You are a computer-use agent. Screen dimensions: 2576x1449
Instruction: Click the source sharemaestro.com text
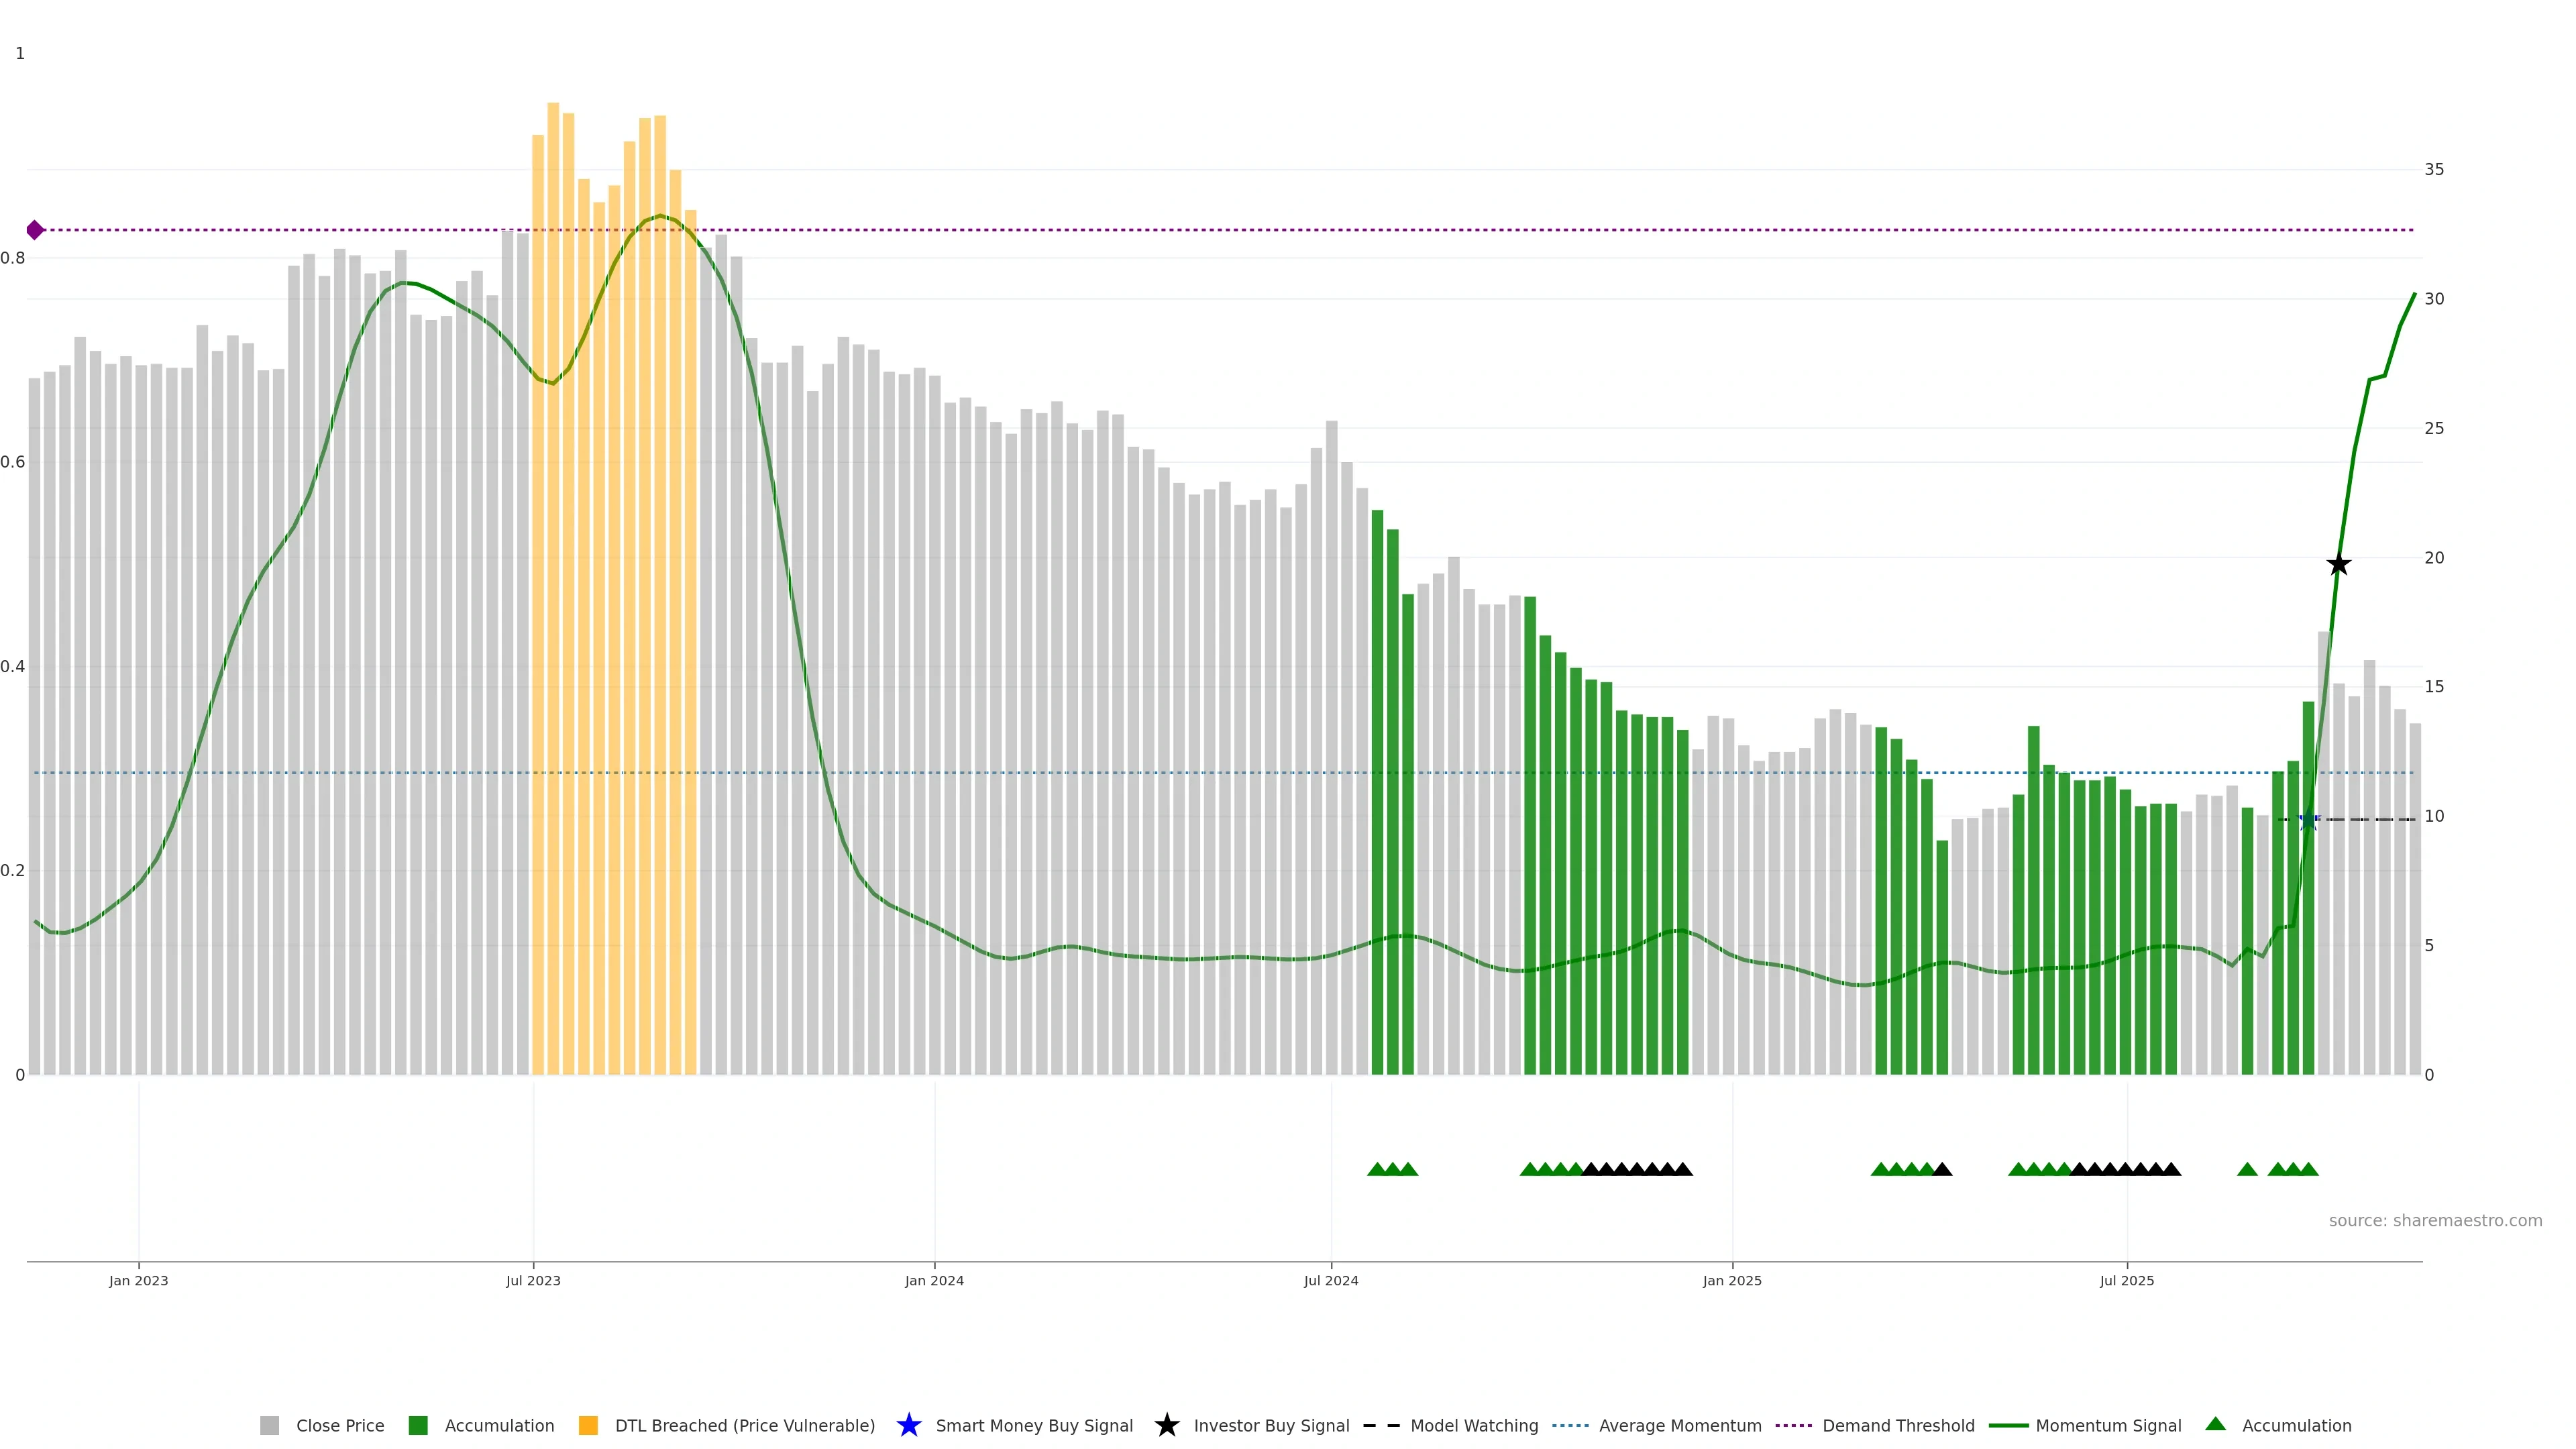[x=2435, y=1220]
